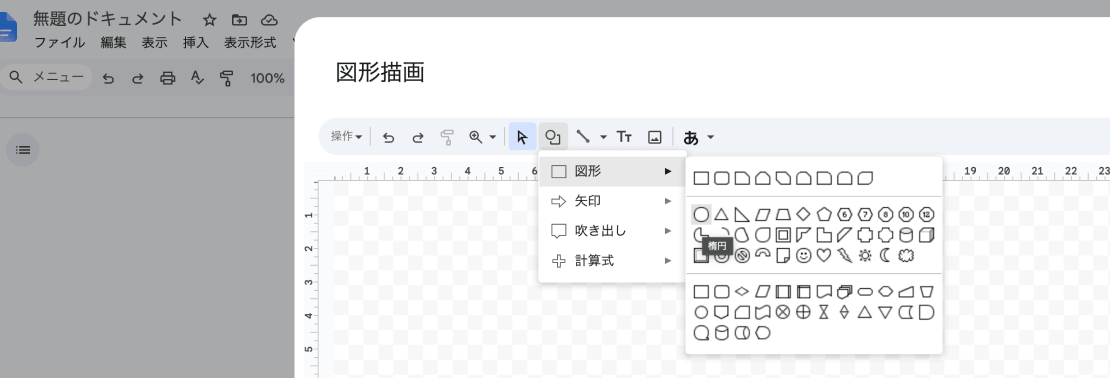The height and width of the screenshot is (378, 1110).
Task: Select the right triangle shape
Action: coord(742,214)
